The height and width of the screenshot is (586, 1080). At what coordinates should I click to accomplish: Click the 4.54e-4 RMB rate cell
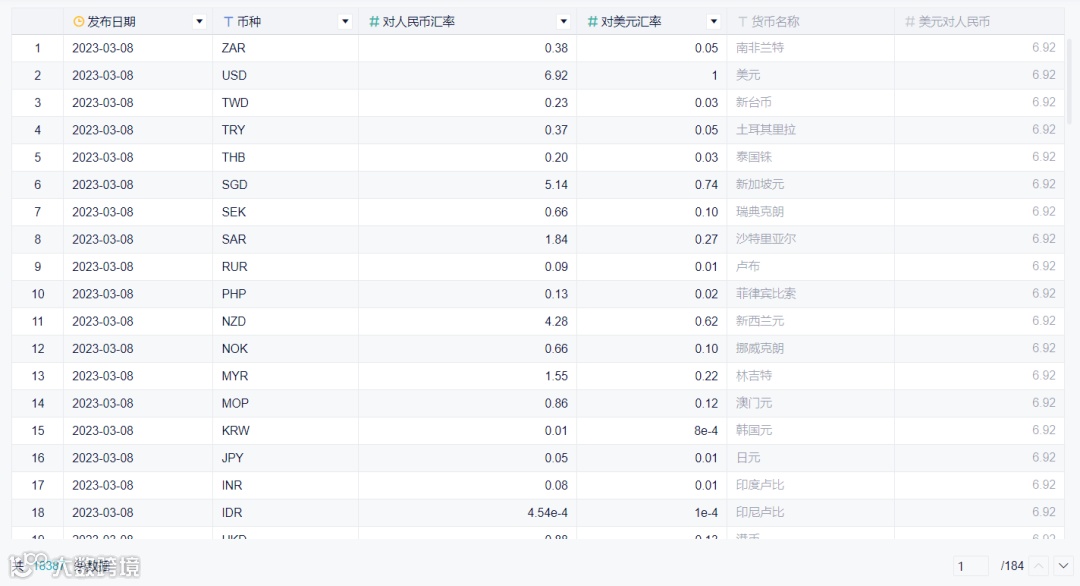[467, 512]
